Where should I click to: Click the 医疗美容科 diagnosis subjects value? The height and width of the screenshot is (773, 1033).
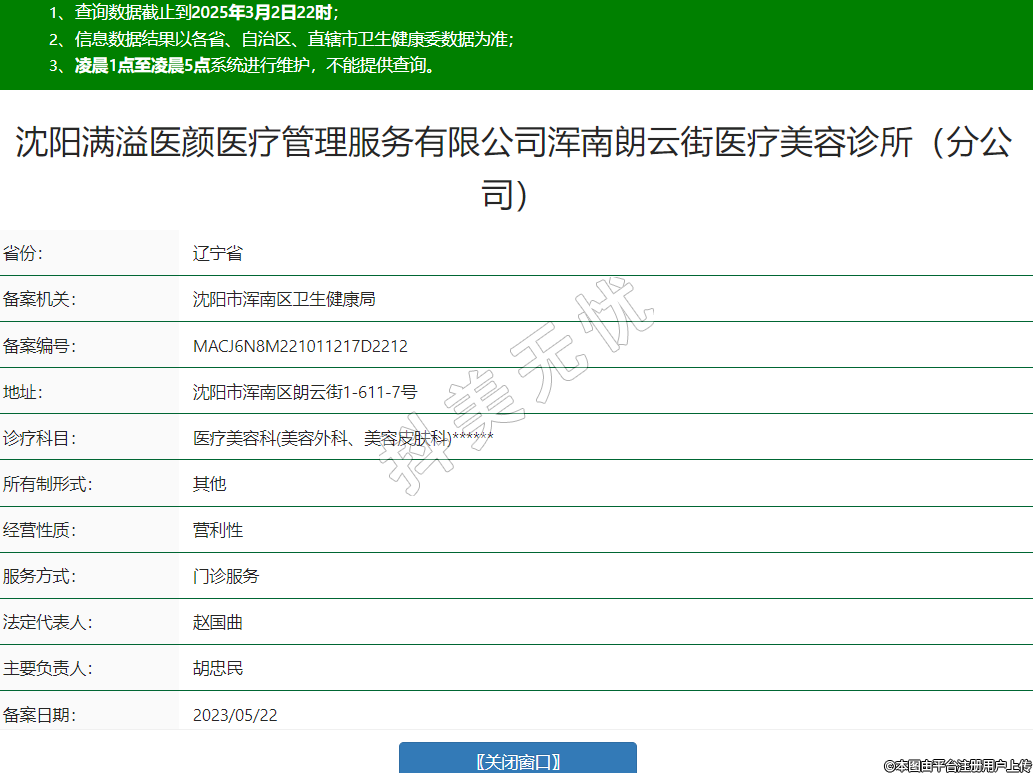tap(343, 438)
